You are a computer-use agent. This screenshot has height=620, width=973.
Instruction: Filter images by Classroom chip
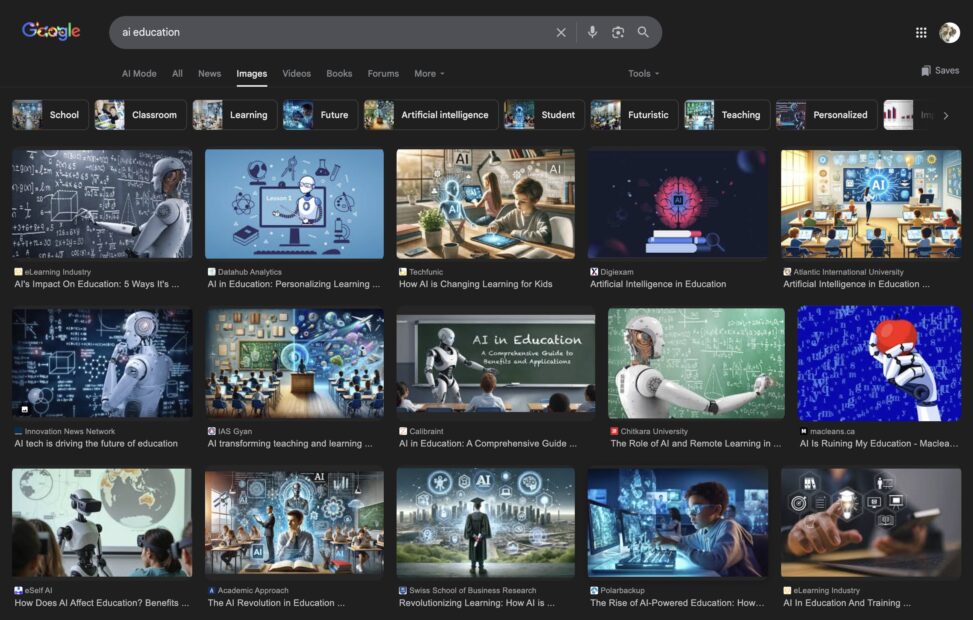pos(140,115)
